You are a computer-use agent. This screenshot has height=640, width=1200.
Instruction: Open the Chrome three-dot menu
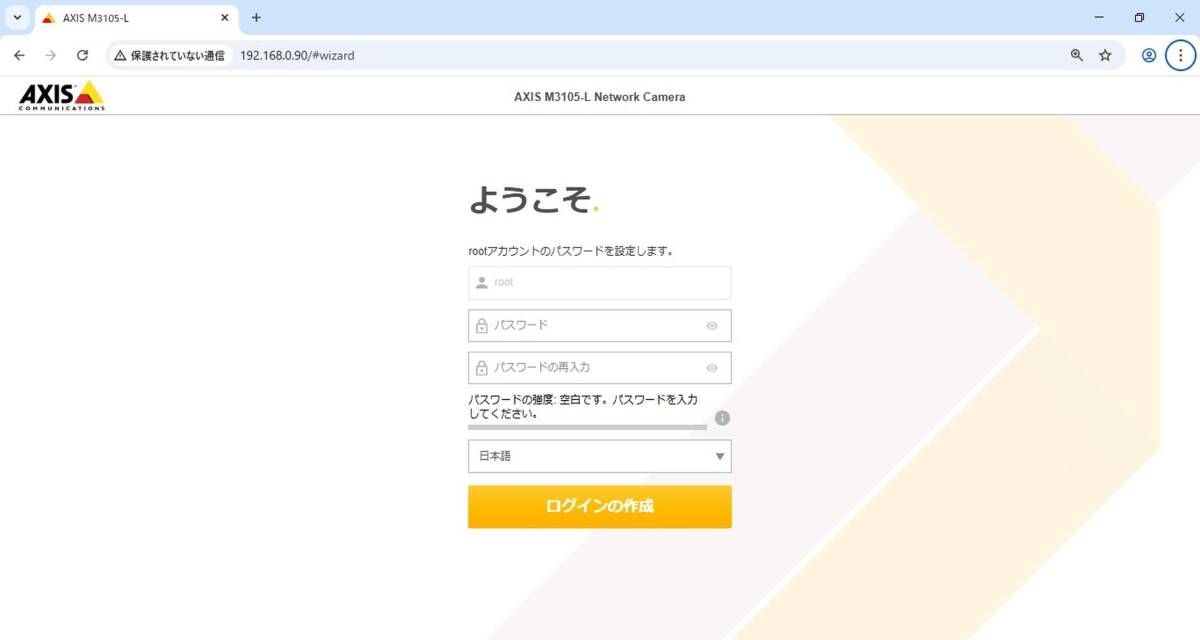1180,56
